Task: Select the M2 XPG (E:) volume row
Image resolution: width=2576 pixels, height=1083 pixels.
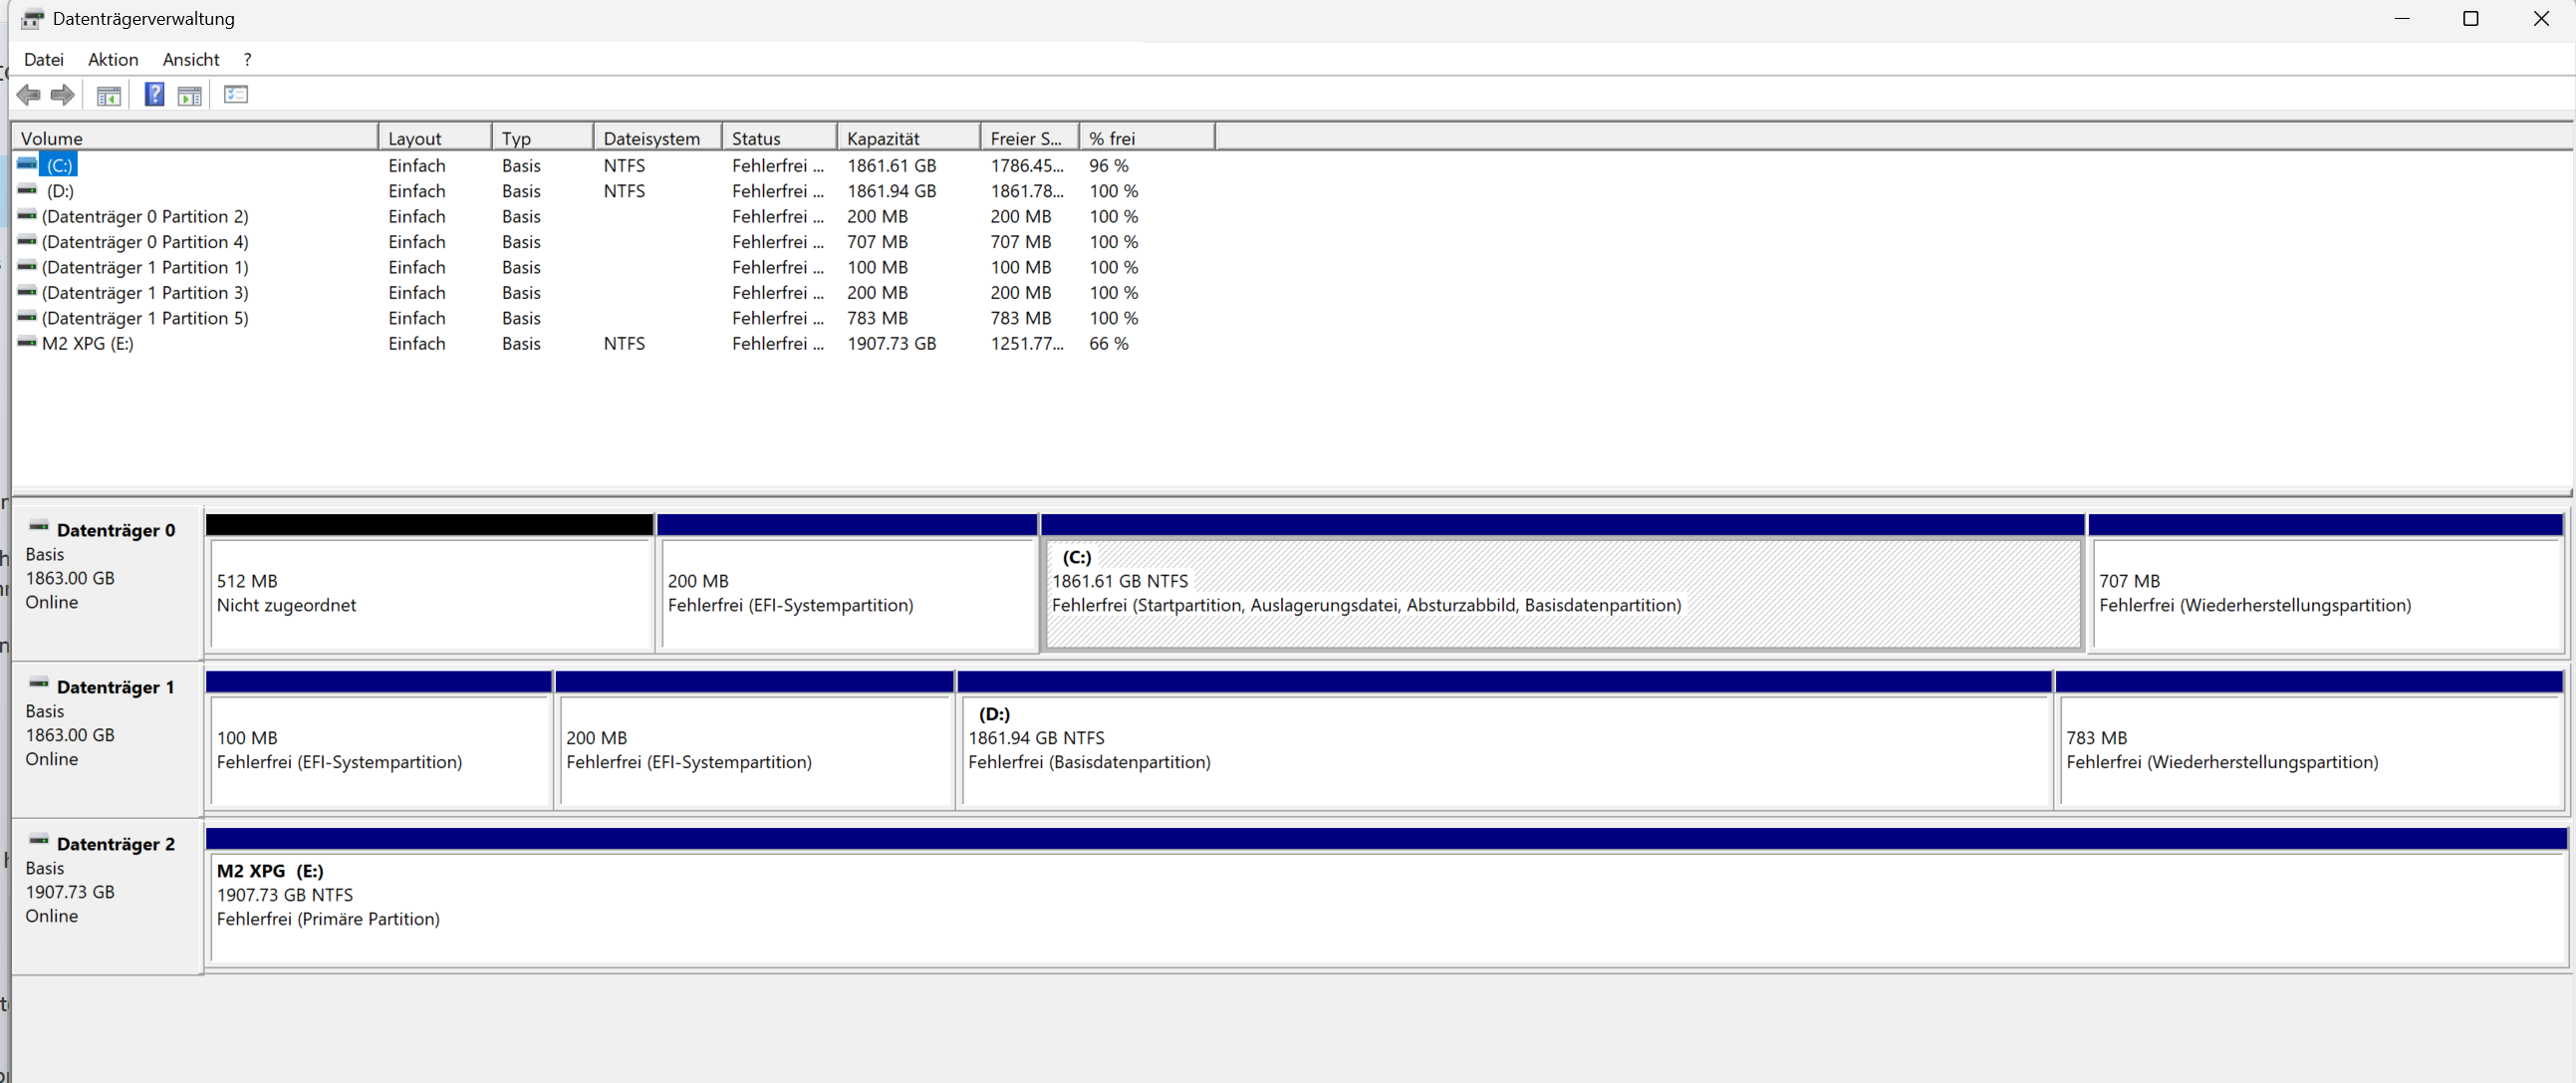Action: point(88,343)
